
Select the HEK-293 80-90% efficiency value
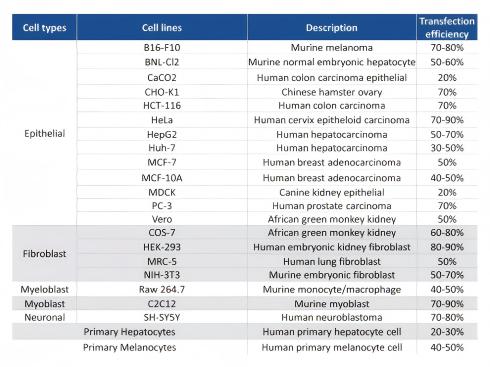(447, 247)
